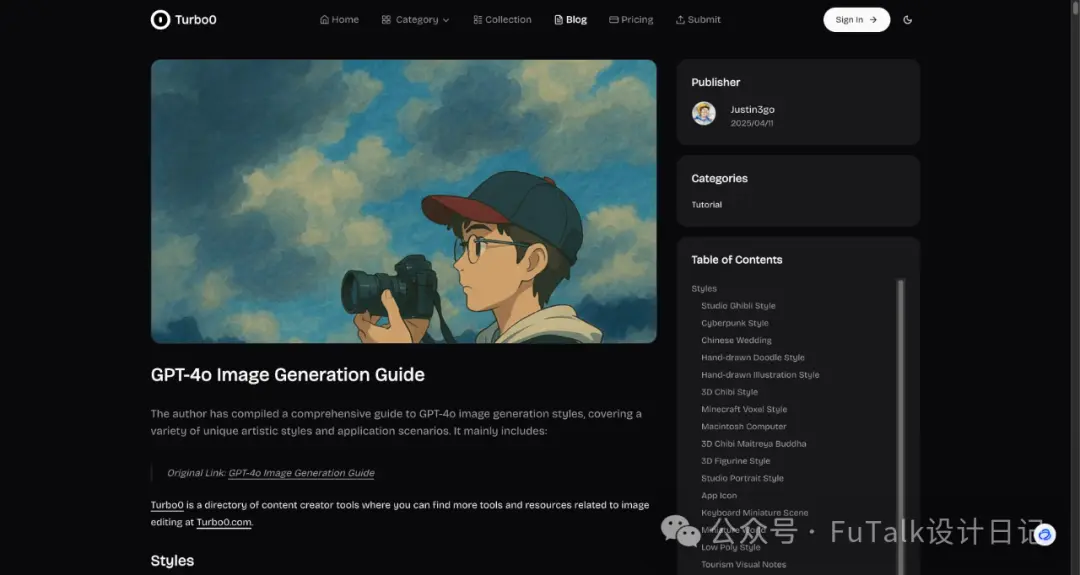Click the Sign In button
The height and width of the screenshot is (575, 1080).
point(856,20)
